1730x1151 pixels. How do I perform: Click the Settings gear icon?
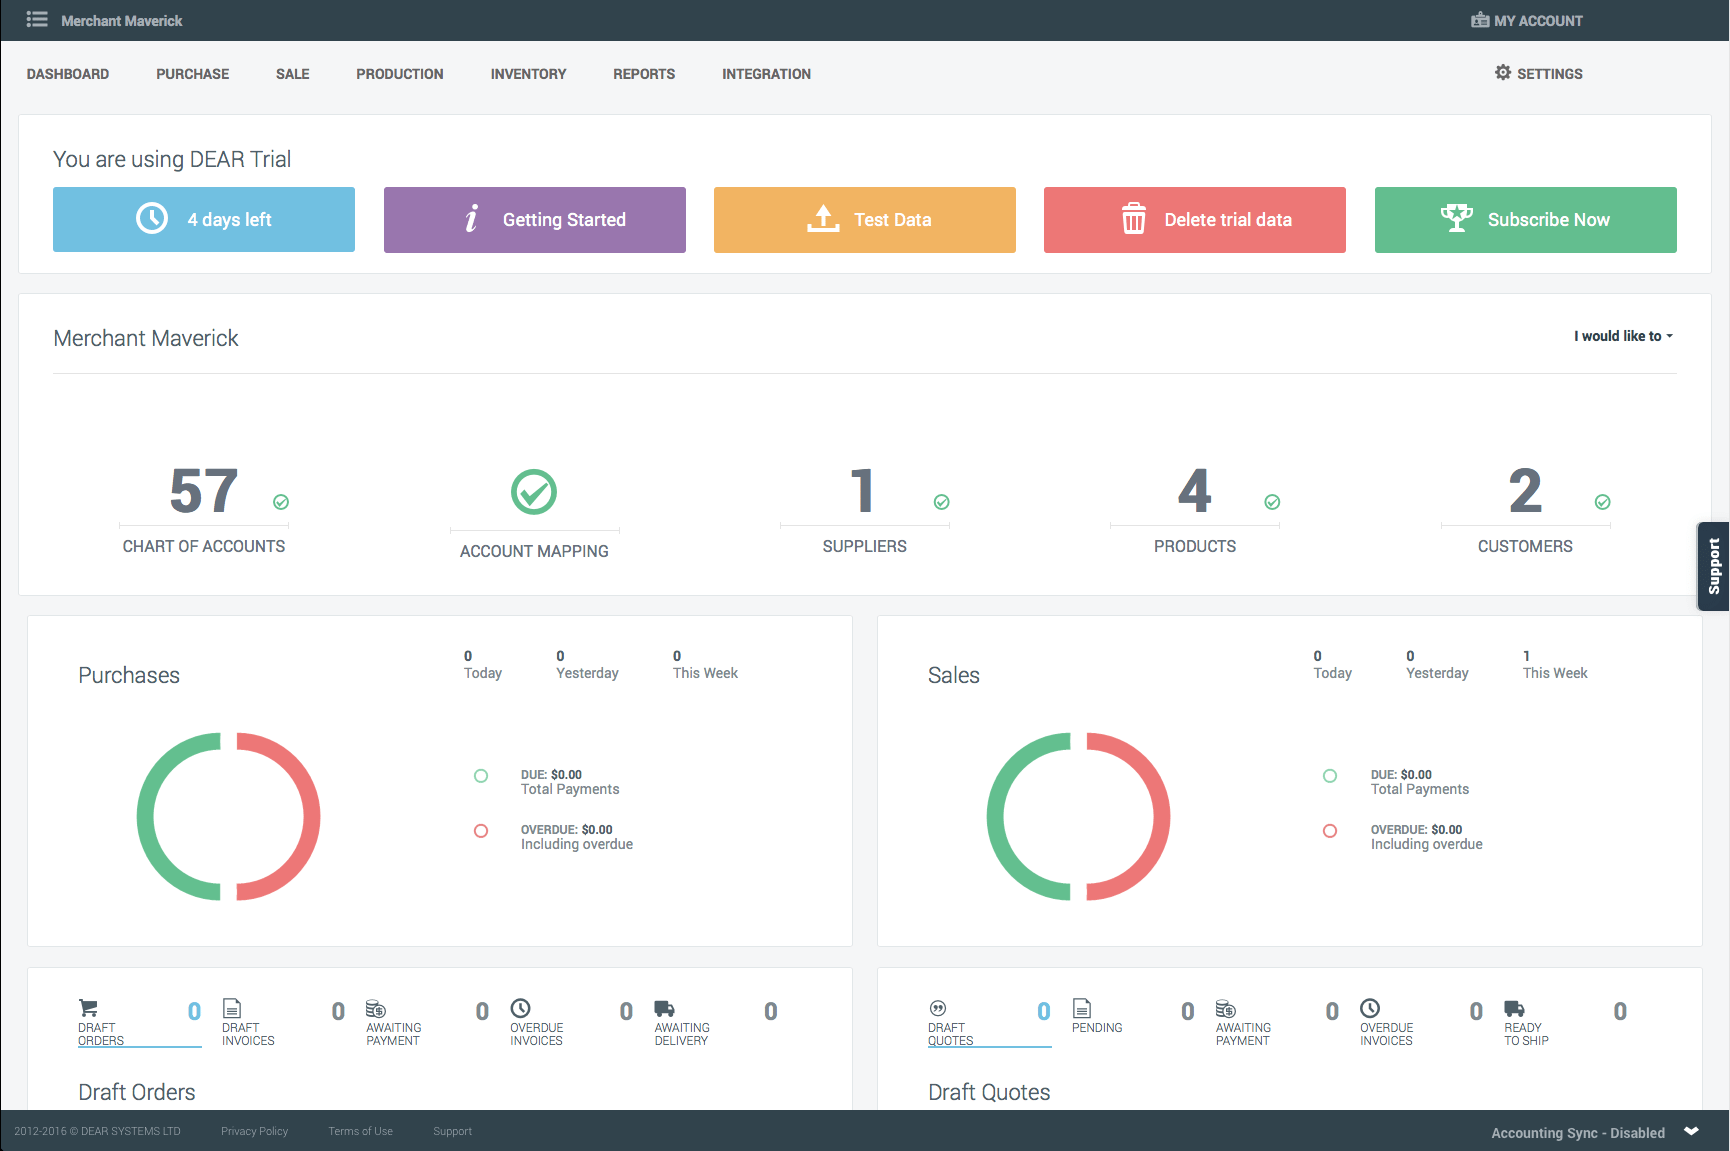[x=1503, y=72]
